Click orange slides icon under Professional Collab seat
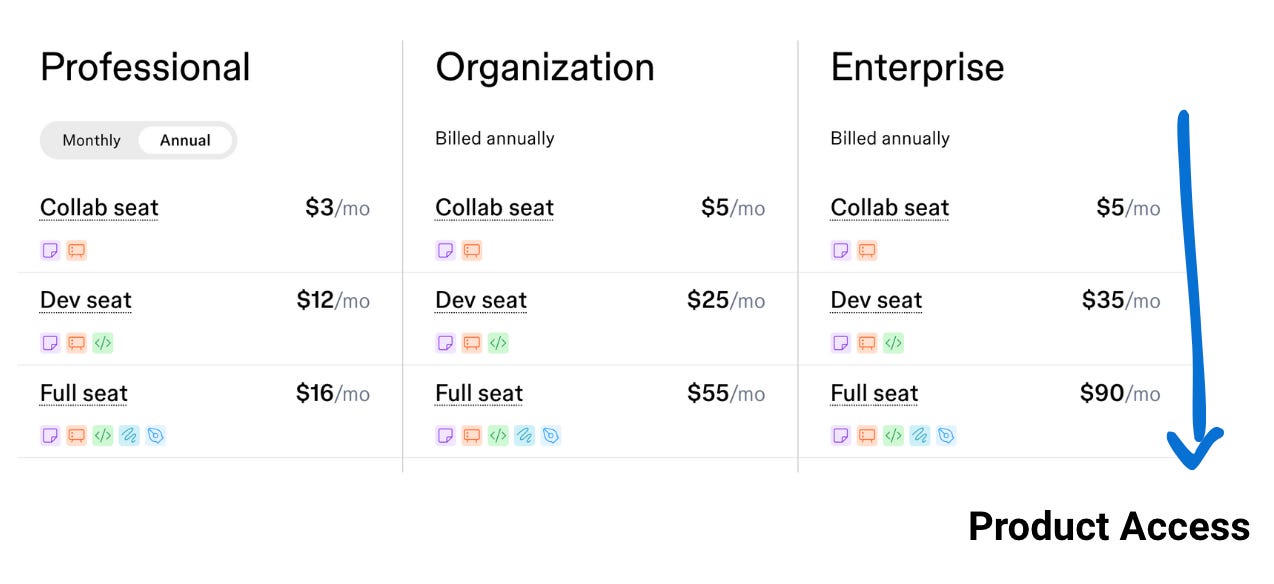 [76, 250]
